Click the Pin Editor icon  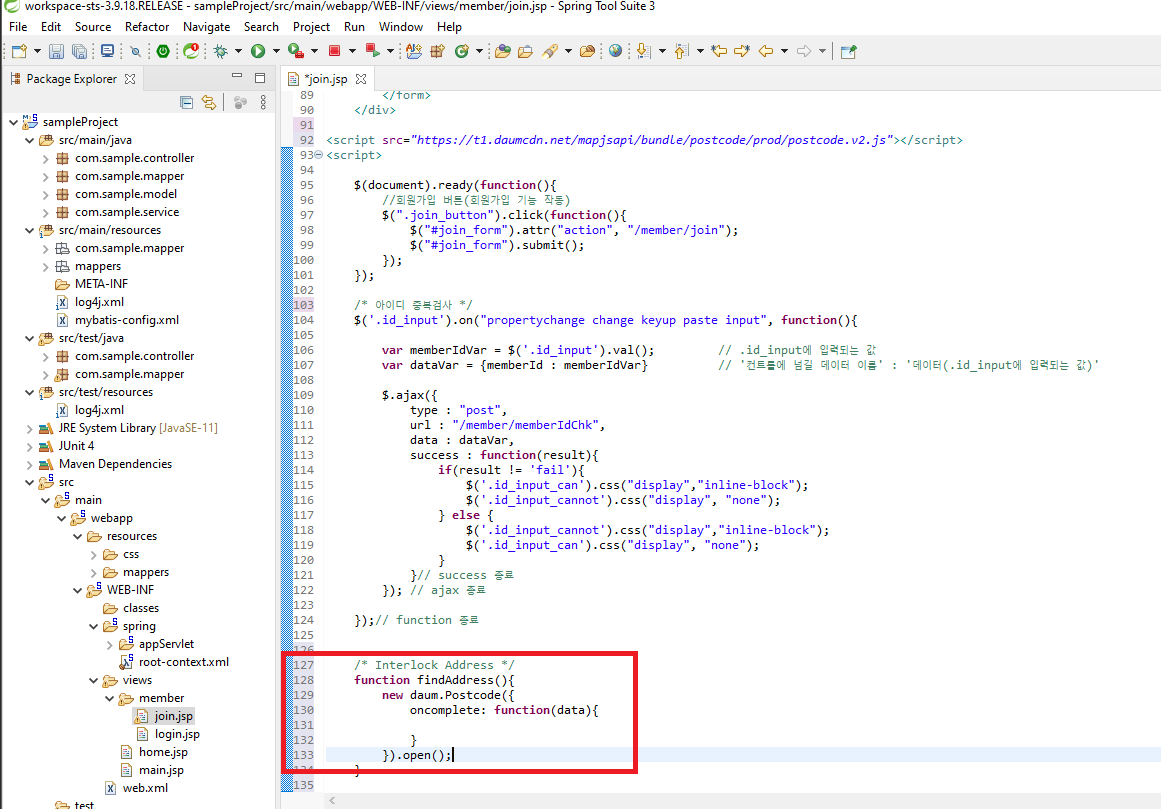849,51
